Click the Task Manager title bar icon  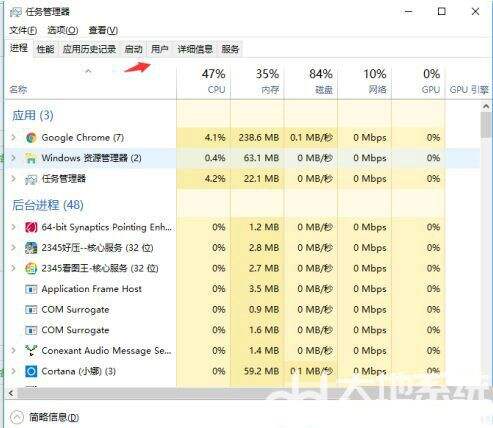(x=16, y=12)
